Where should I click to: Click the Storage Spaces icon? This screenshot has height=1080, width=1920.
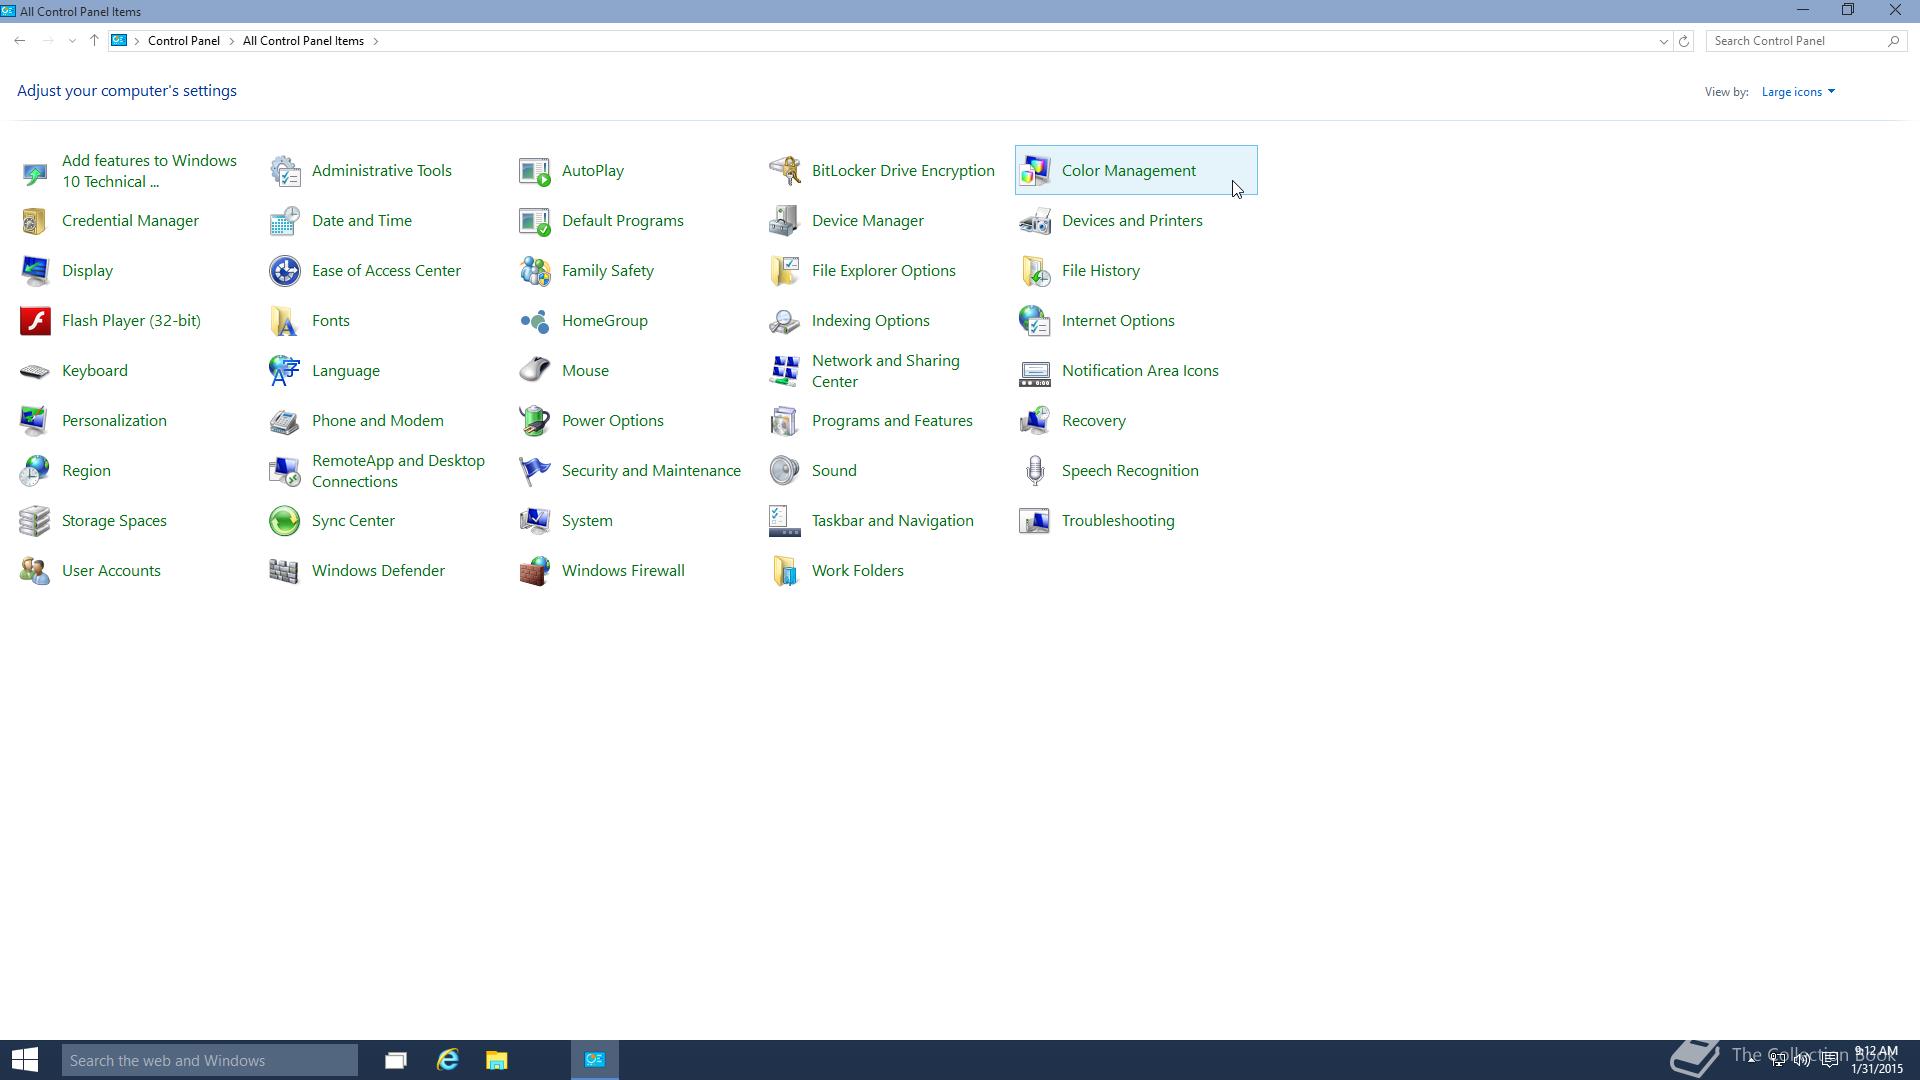[x=35, y=521]
